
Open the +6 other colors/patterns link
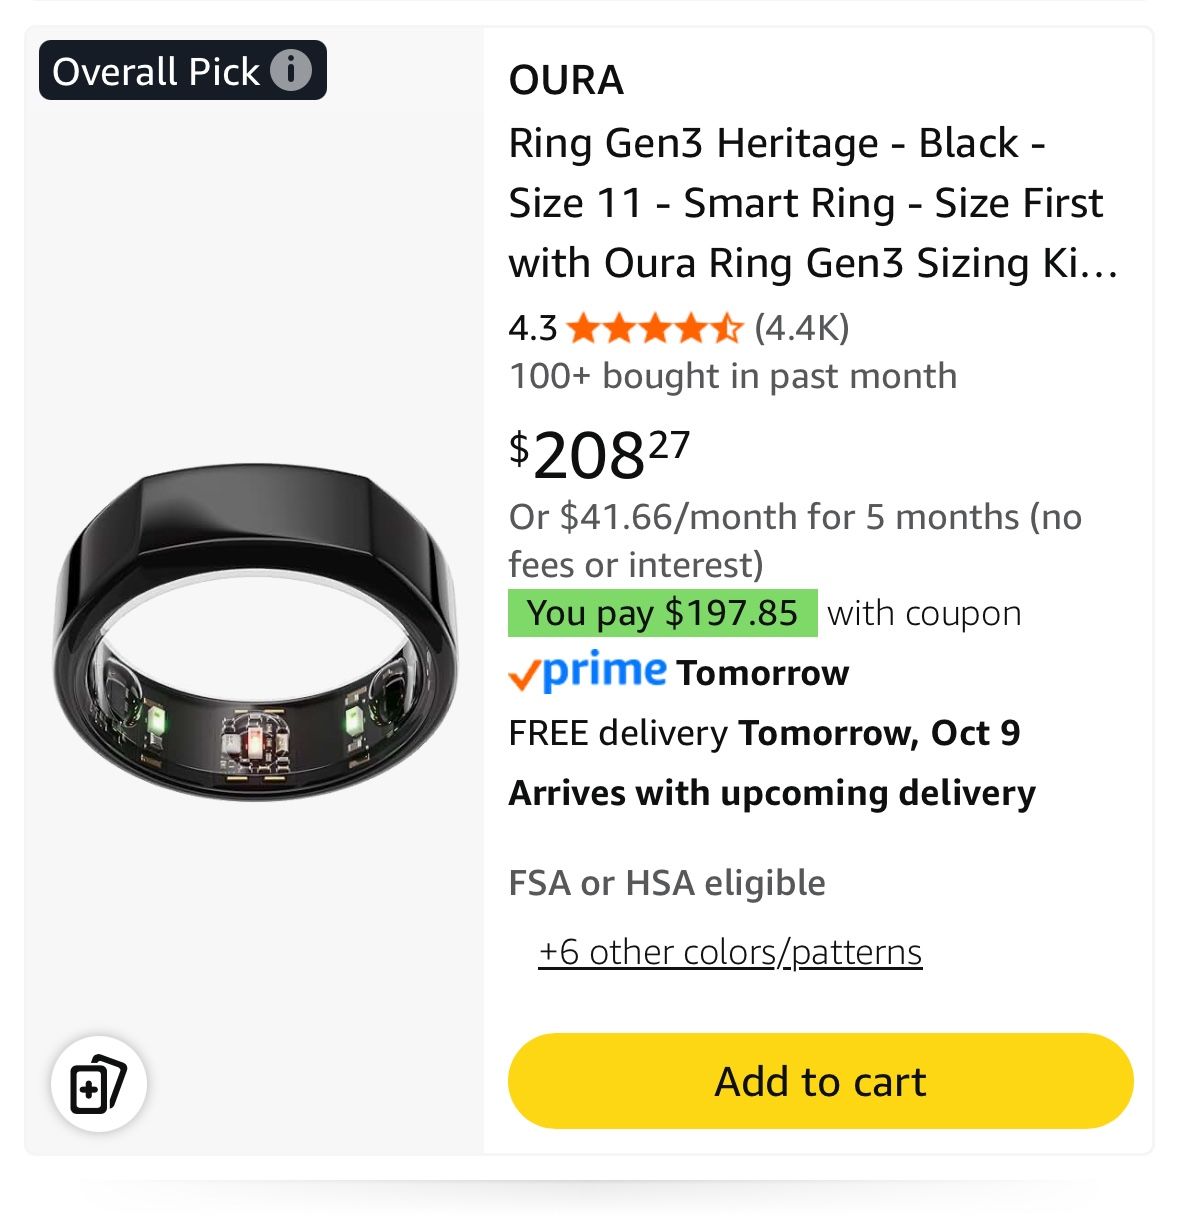pos(730,952)
